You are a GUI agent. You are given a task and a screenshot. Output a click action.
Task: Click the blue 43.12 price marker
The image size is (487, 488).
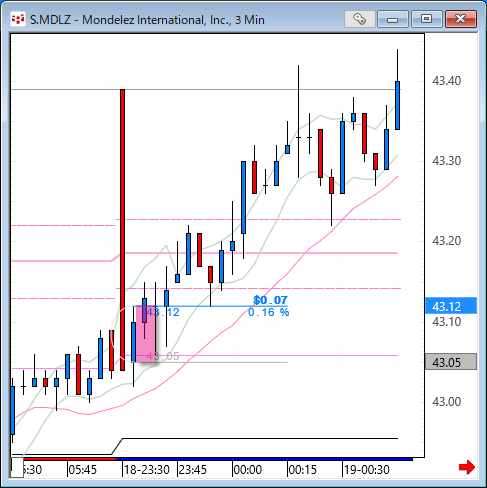(451, 306)
